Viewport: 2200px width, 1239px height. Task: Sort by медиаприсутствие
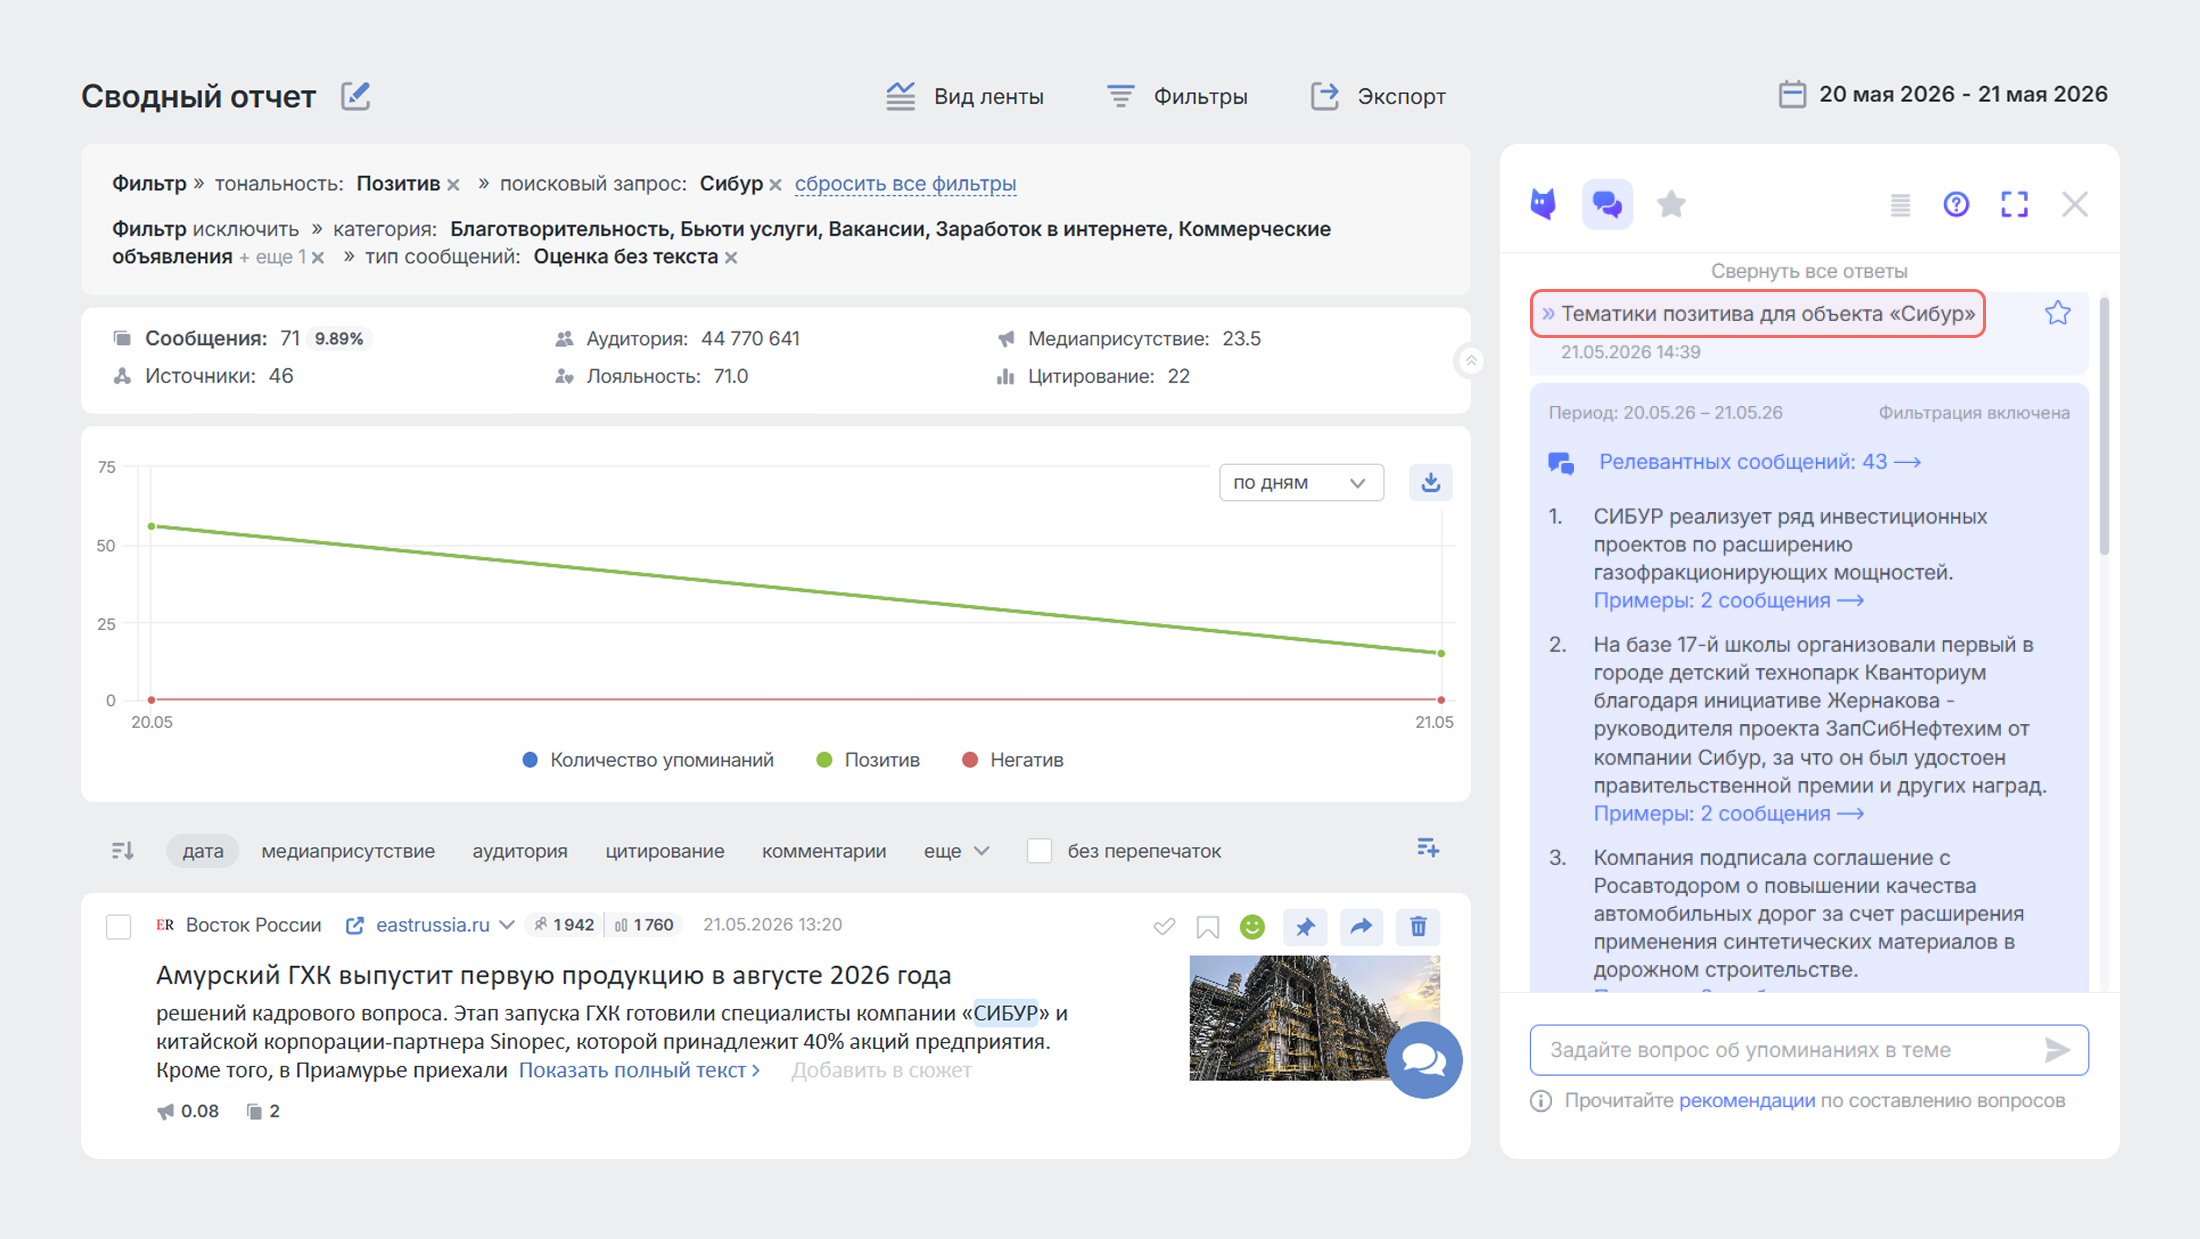[348, 851]
